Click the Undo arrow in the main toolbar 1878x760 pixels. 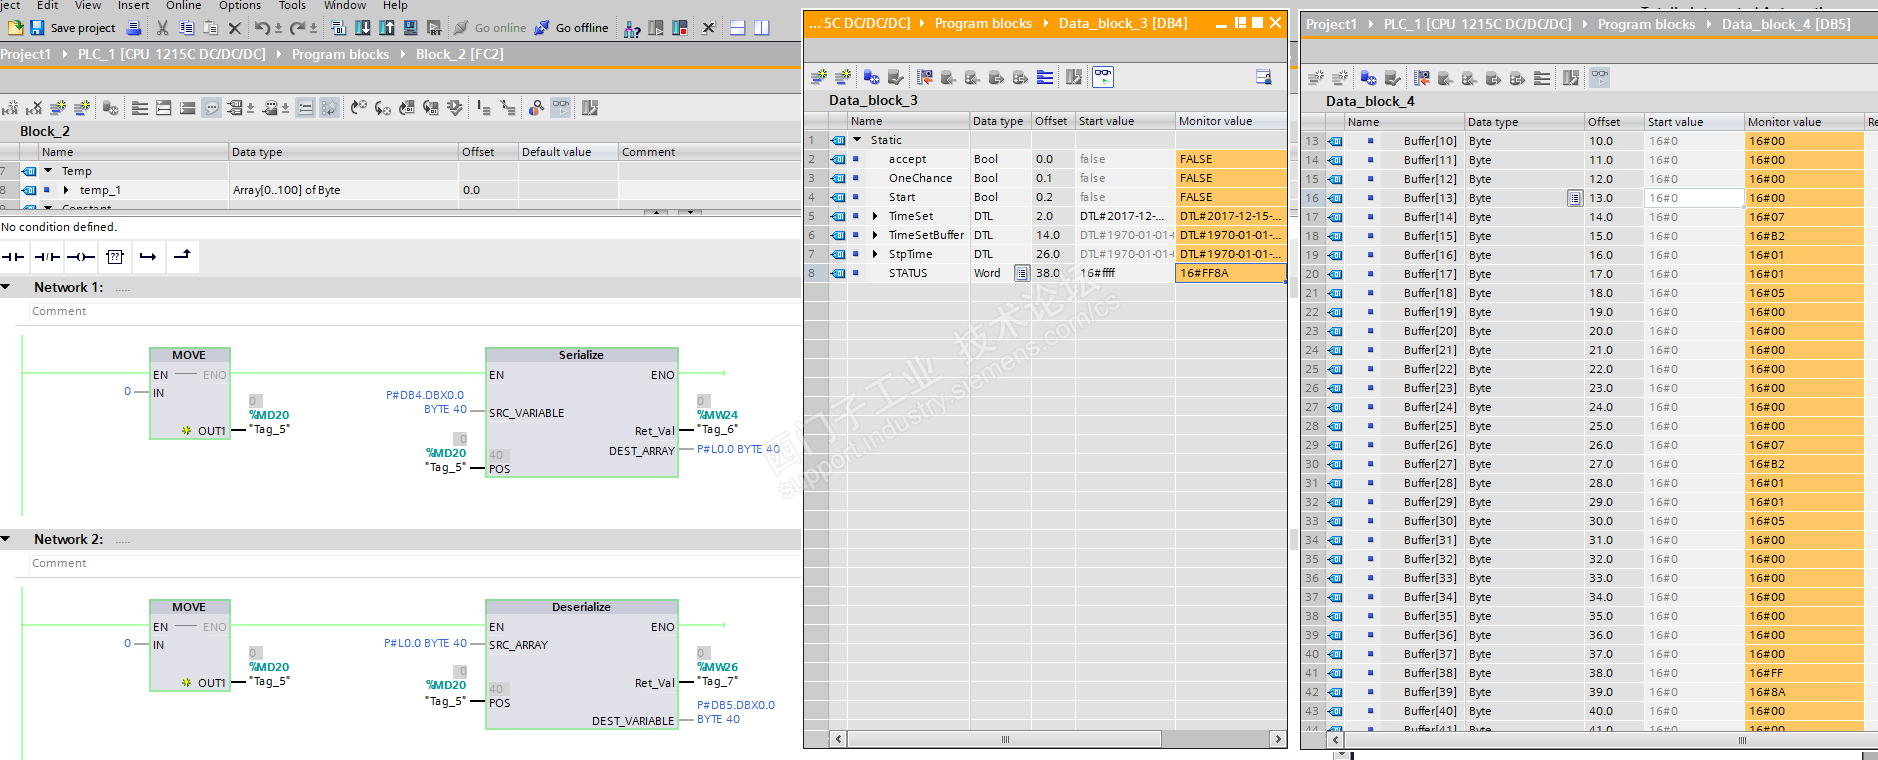click(261, 28)
